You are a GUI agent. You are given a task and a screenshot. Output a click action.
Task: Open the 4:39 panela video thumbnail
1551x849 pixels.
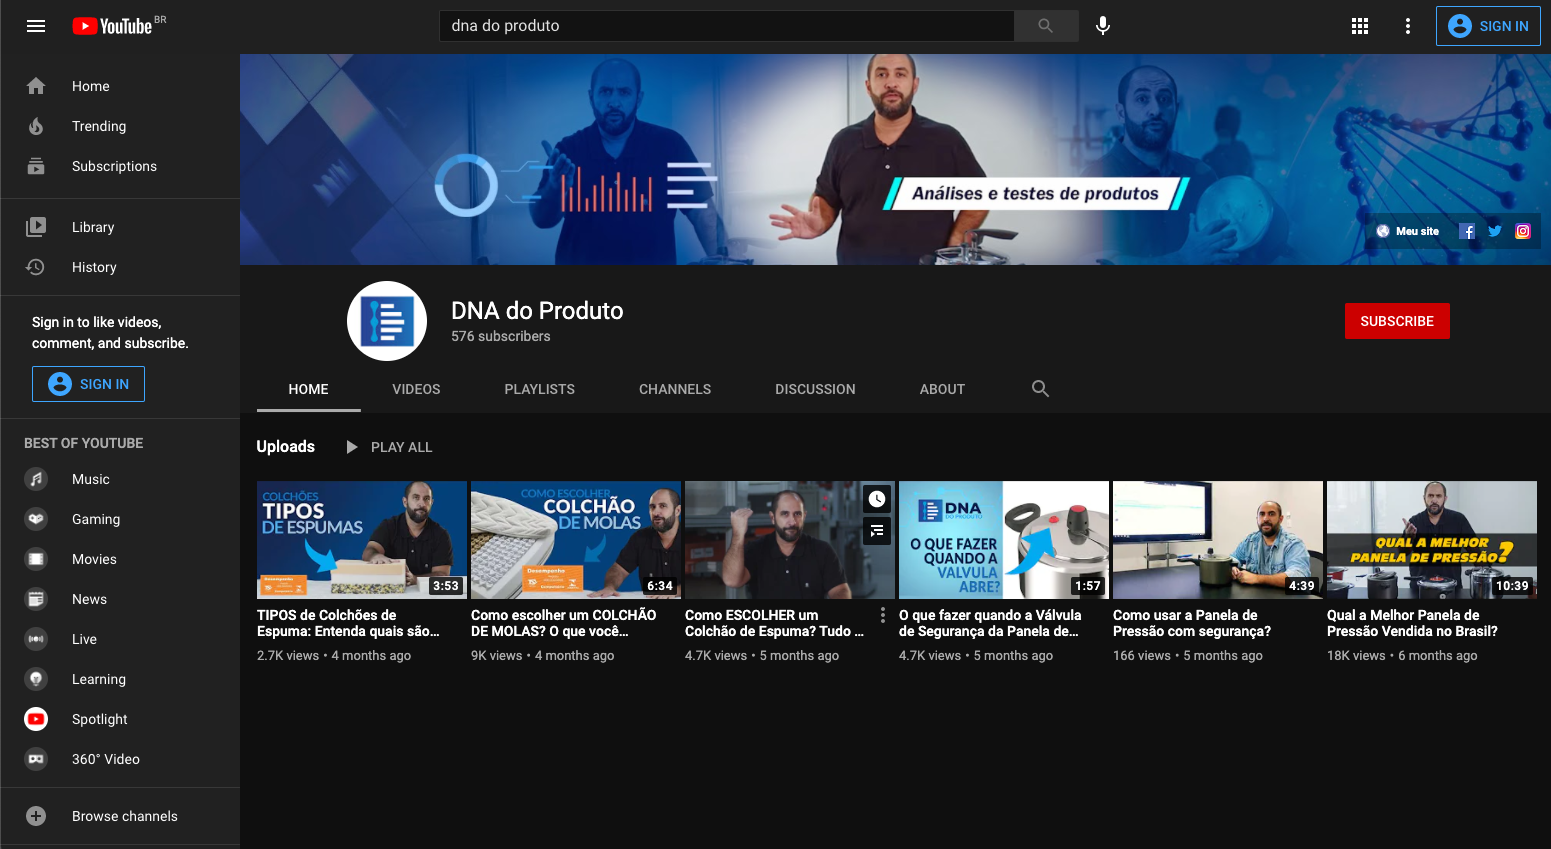click(x=1218, y=540)
